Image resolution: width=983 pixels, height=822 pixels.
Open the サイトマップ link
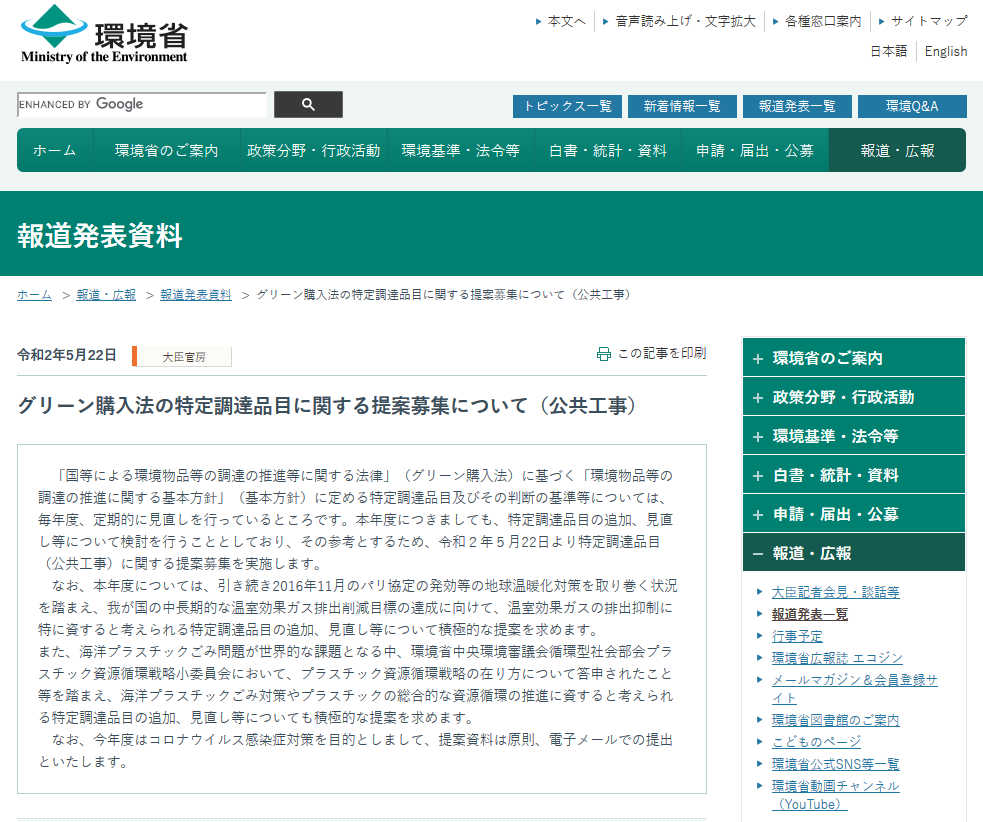[928, 21]
